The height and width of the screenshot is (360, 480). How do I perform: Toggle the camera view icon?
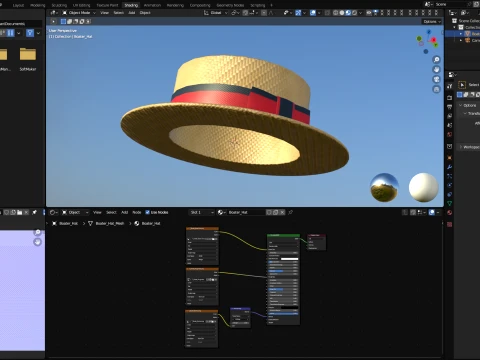coord(436,79)
